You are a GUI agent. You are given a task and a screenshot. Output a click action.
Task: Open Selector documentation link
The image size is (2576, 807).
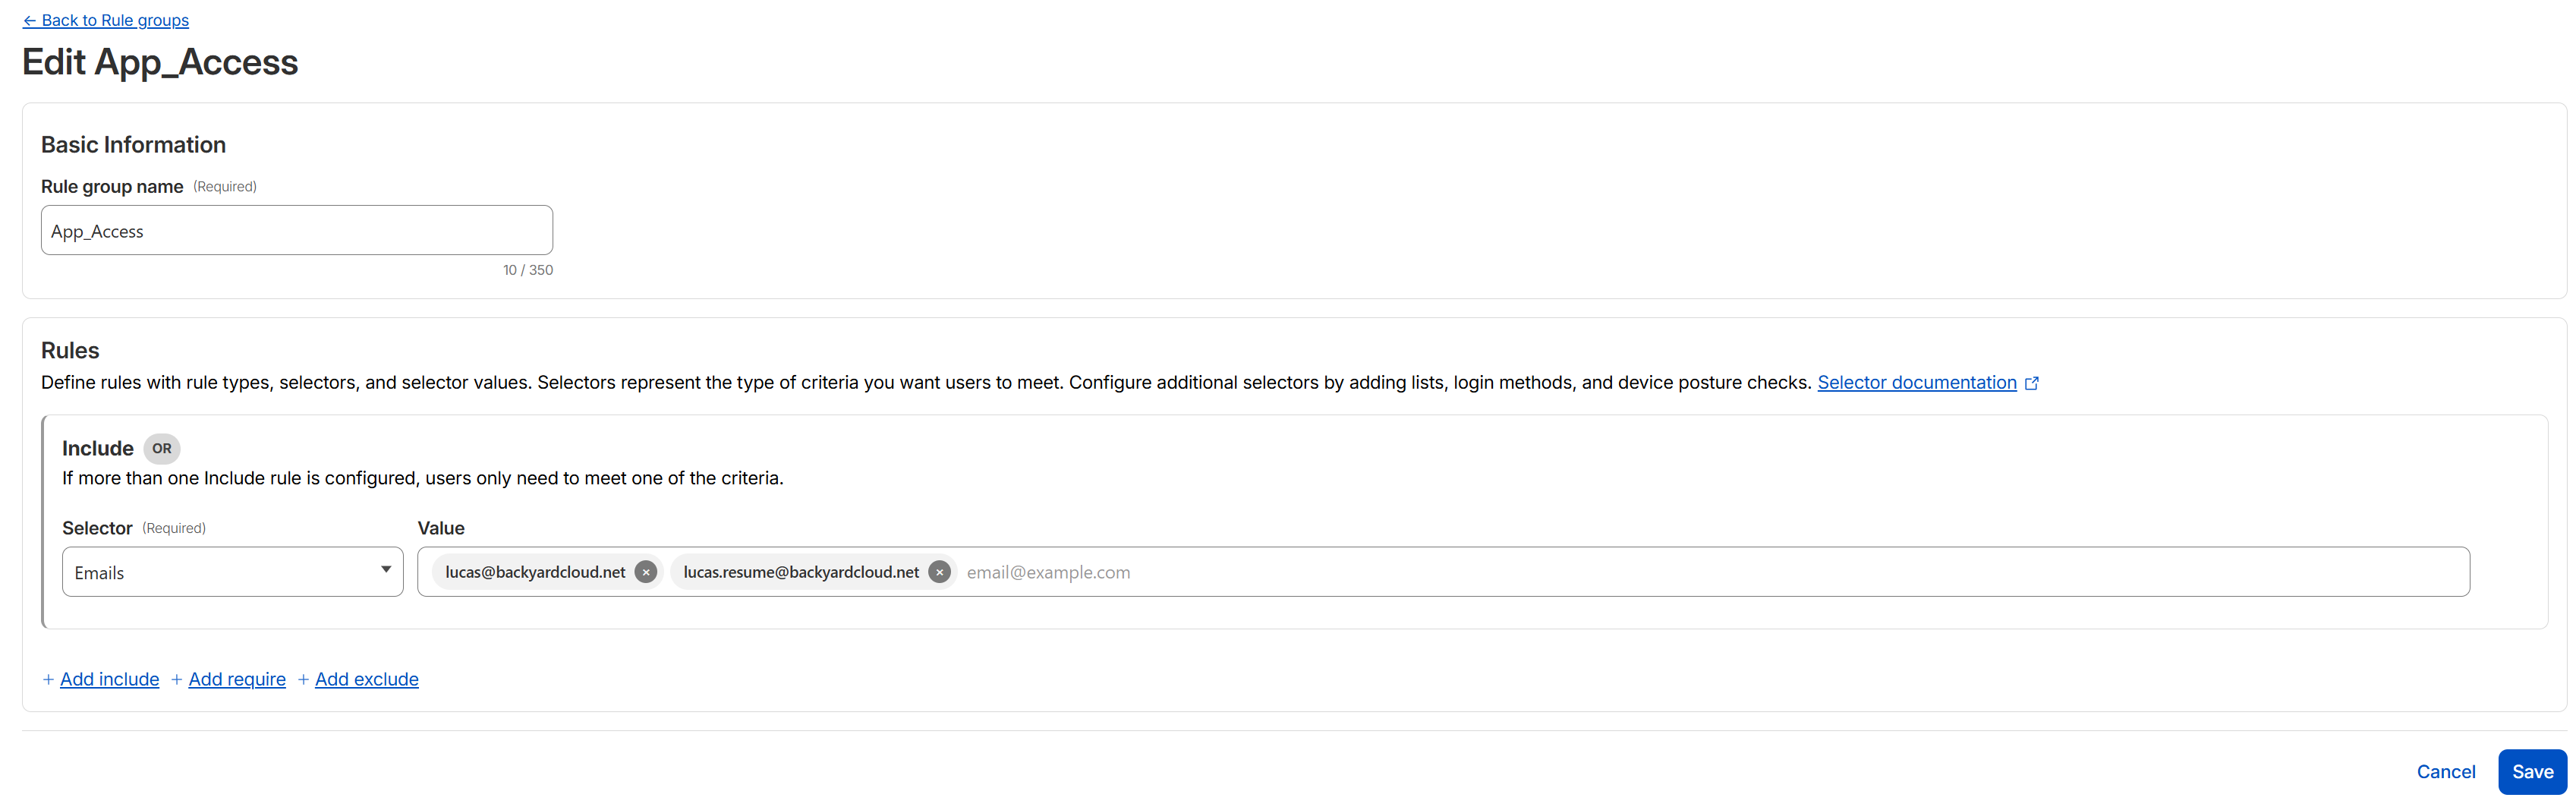click(1916, 383)
